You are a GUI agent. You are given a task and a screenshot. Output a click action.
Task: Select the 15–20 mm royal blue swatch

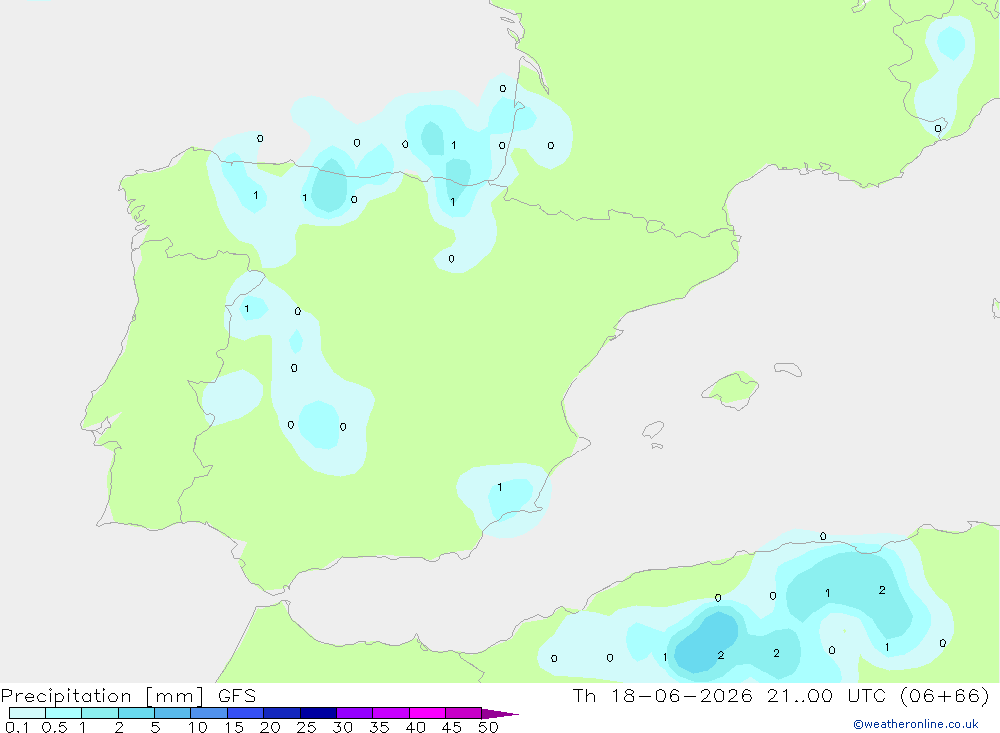tap(245, 713)
